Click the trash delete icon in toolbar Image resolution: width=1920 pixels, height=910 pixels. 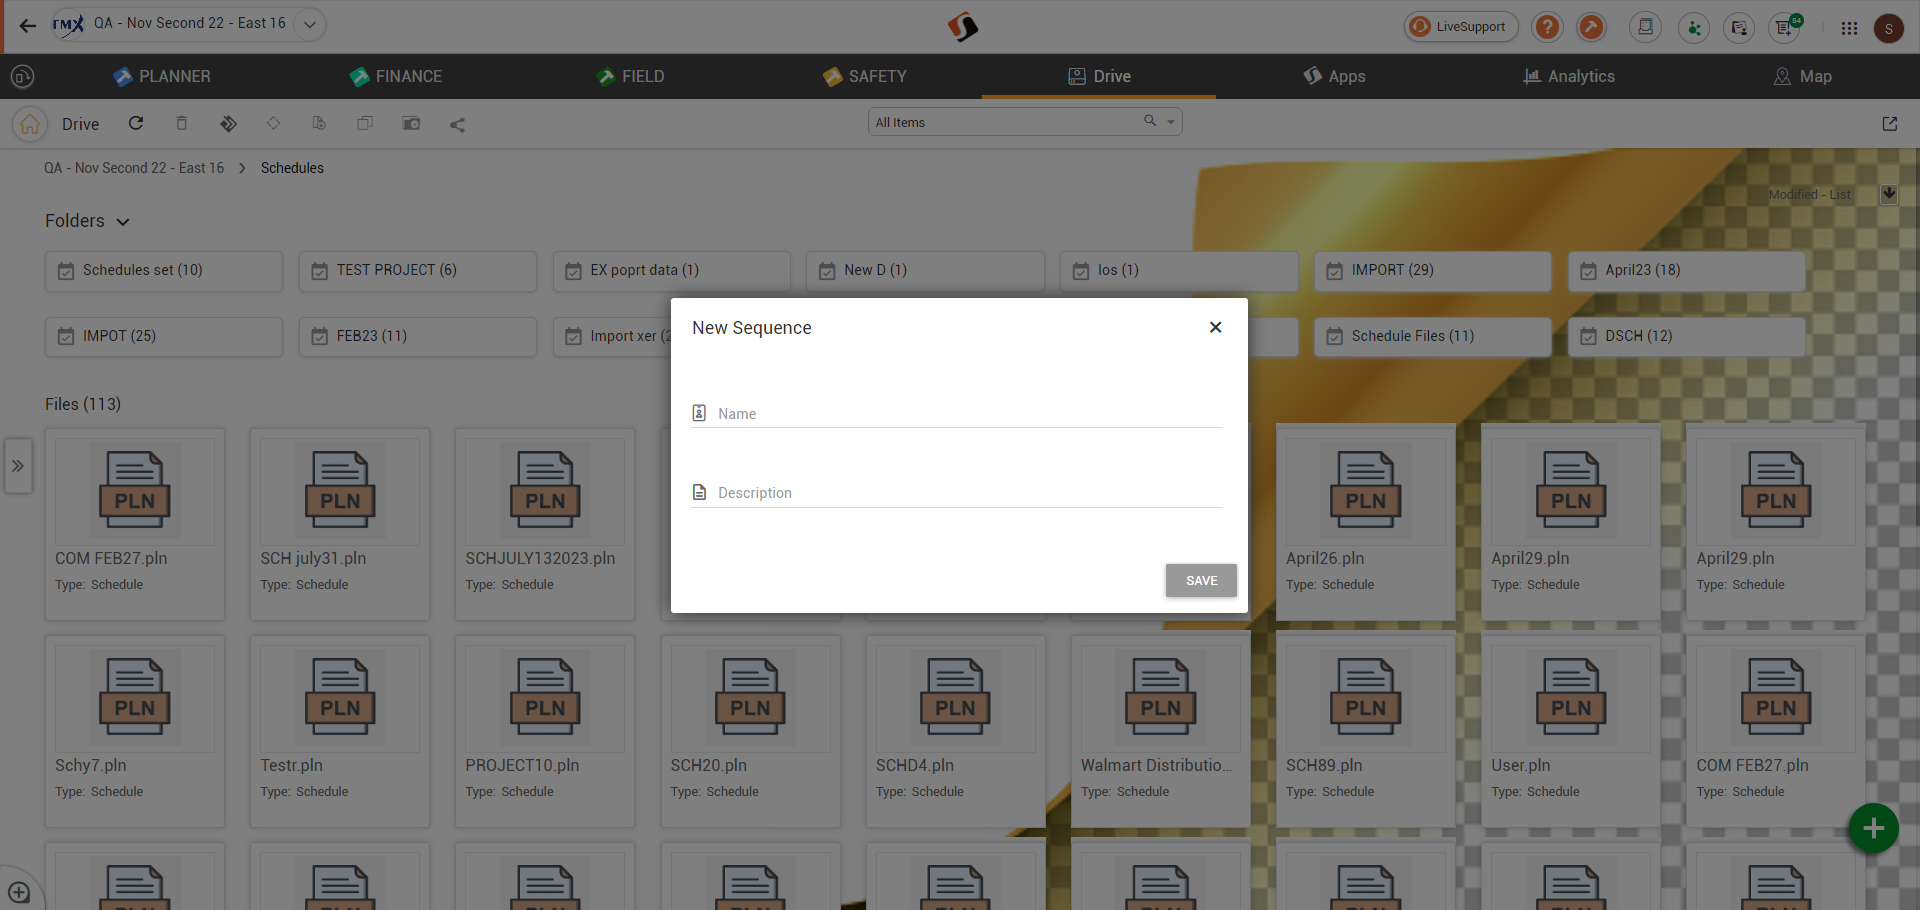pyautogui.click(x=181, y=123)
